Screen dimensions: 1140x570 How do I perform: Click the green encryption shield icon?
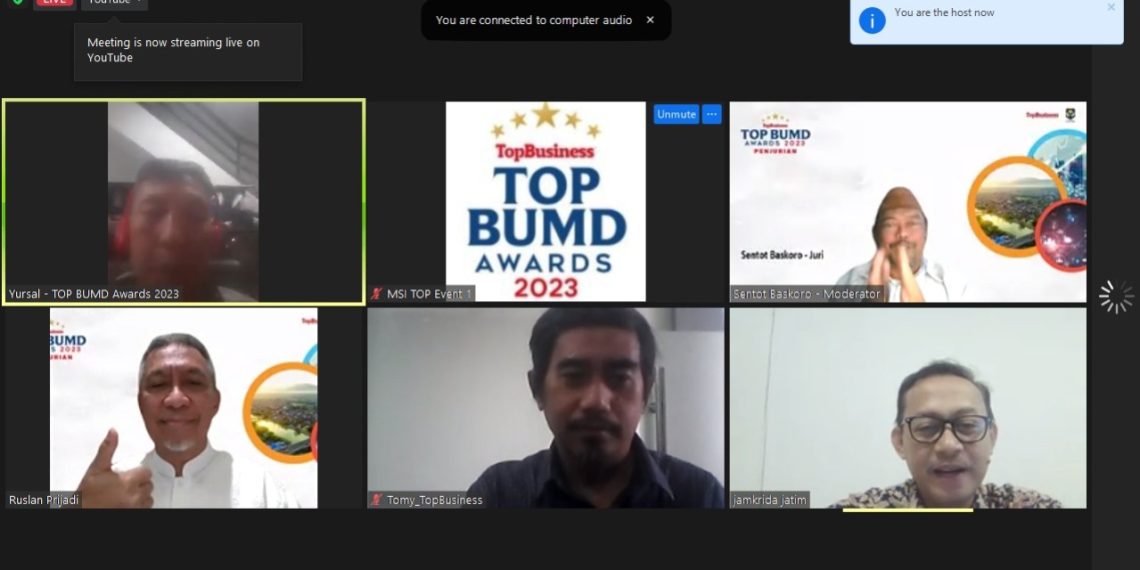(17, 2)
